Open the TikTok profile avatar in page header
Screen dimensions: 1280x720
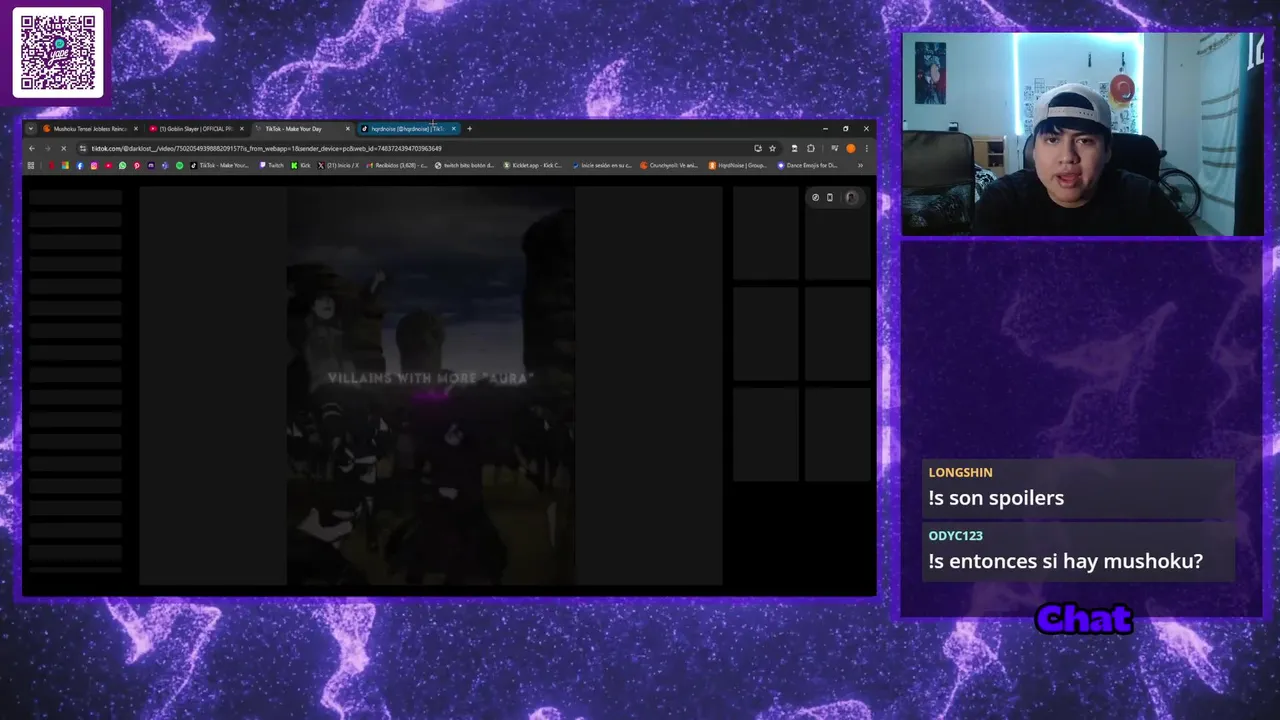(x=851, y=198)
